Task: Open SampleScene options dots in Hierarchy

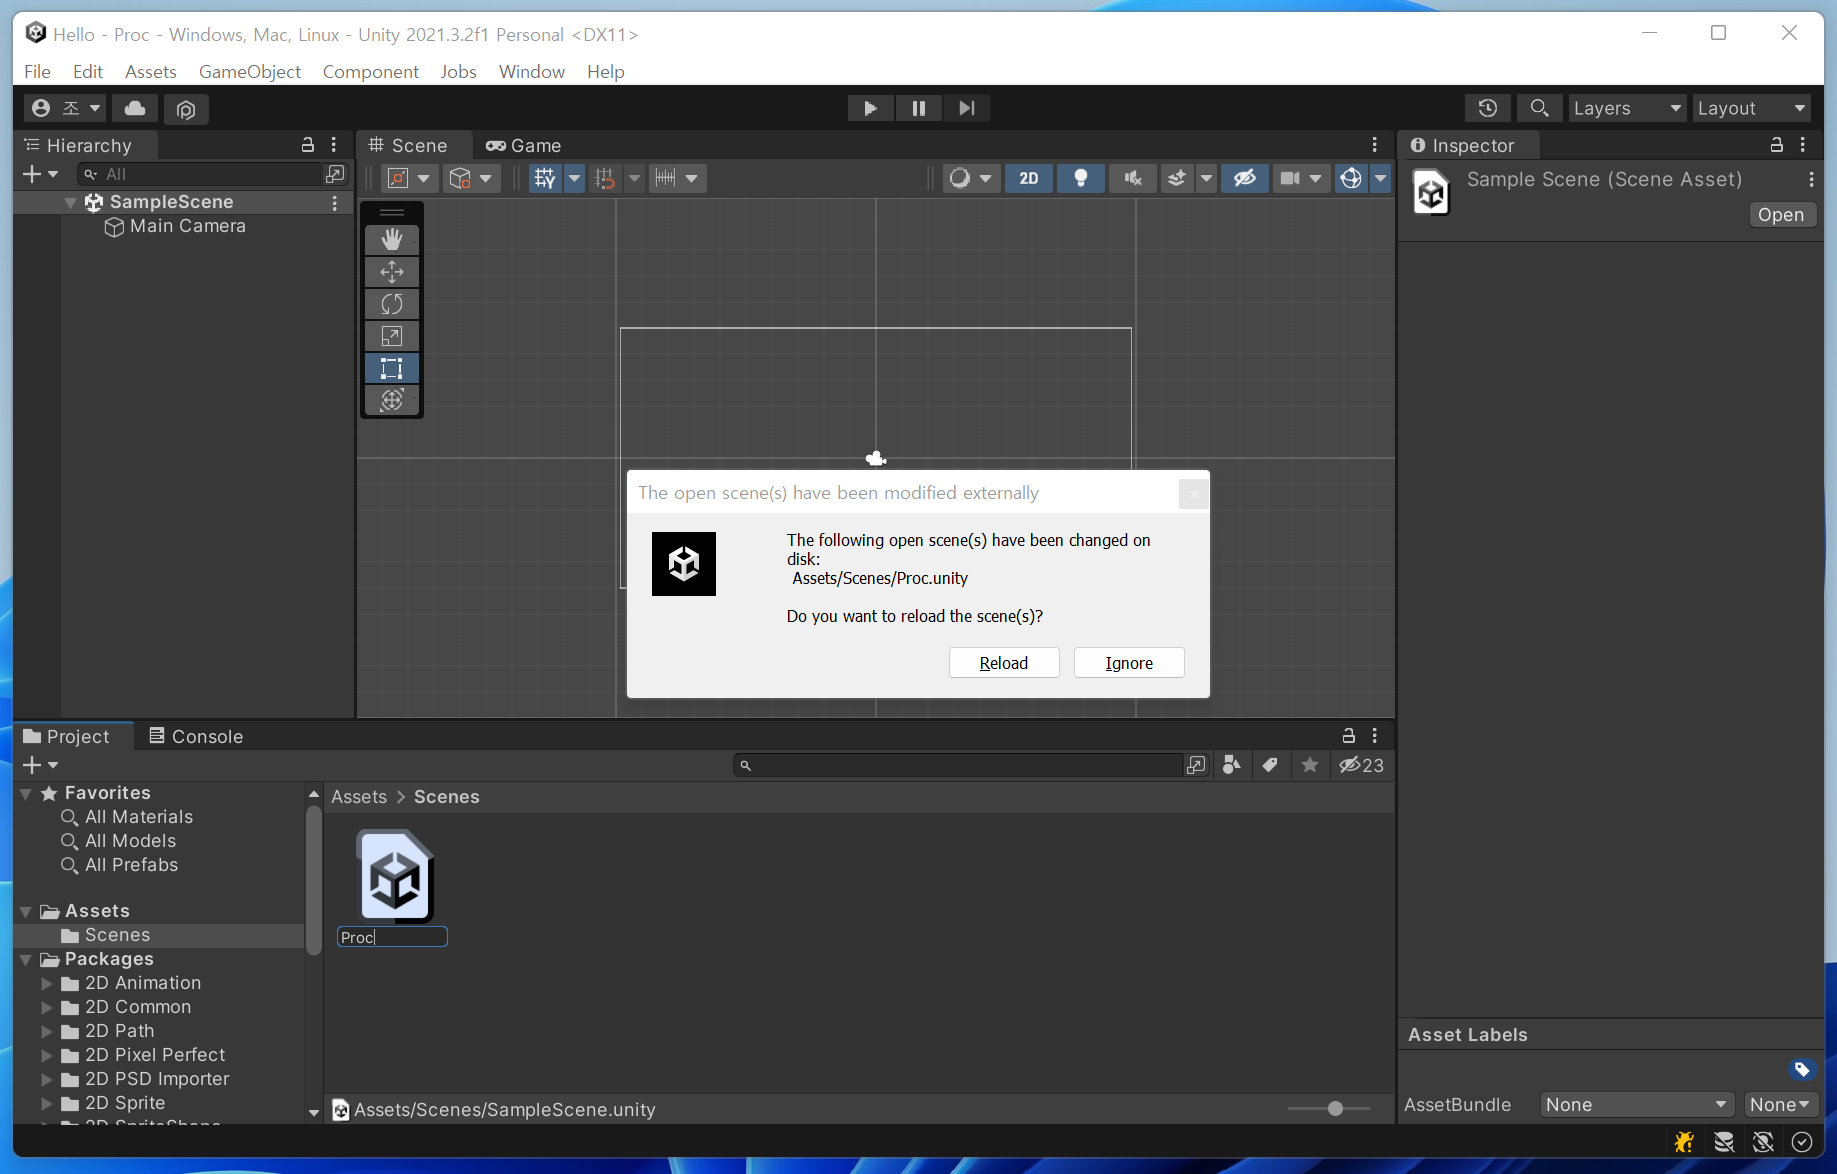Action: [335, 202]
